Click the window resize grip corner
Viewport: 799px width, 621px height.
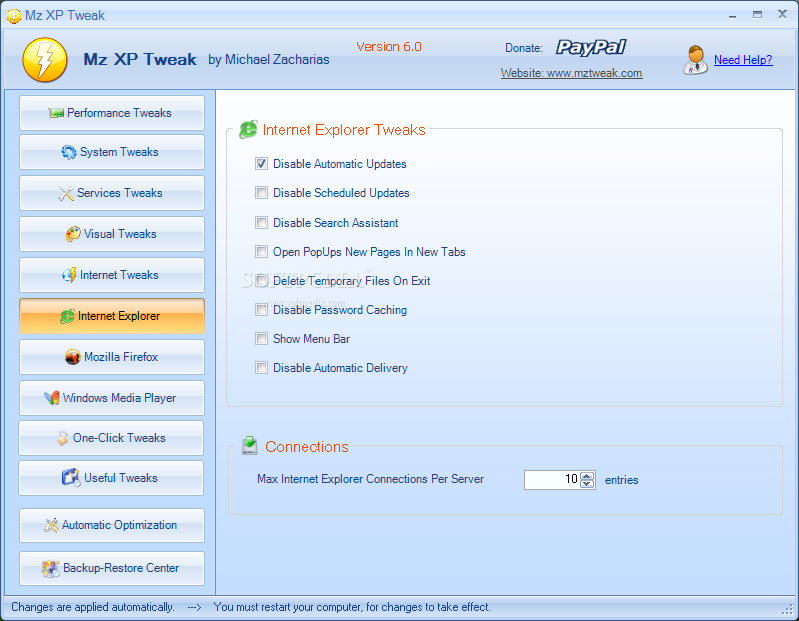click(x=789, y=608)
